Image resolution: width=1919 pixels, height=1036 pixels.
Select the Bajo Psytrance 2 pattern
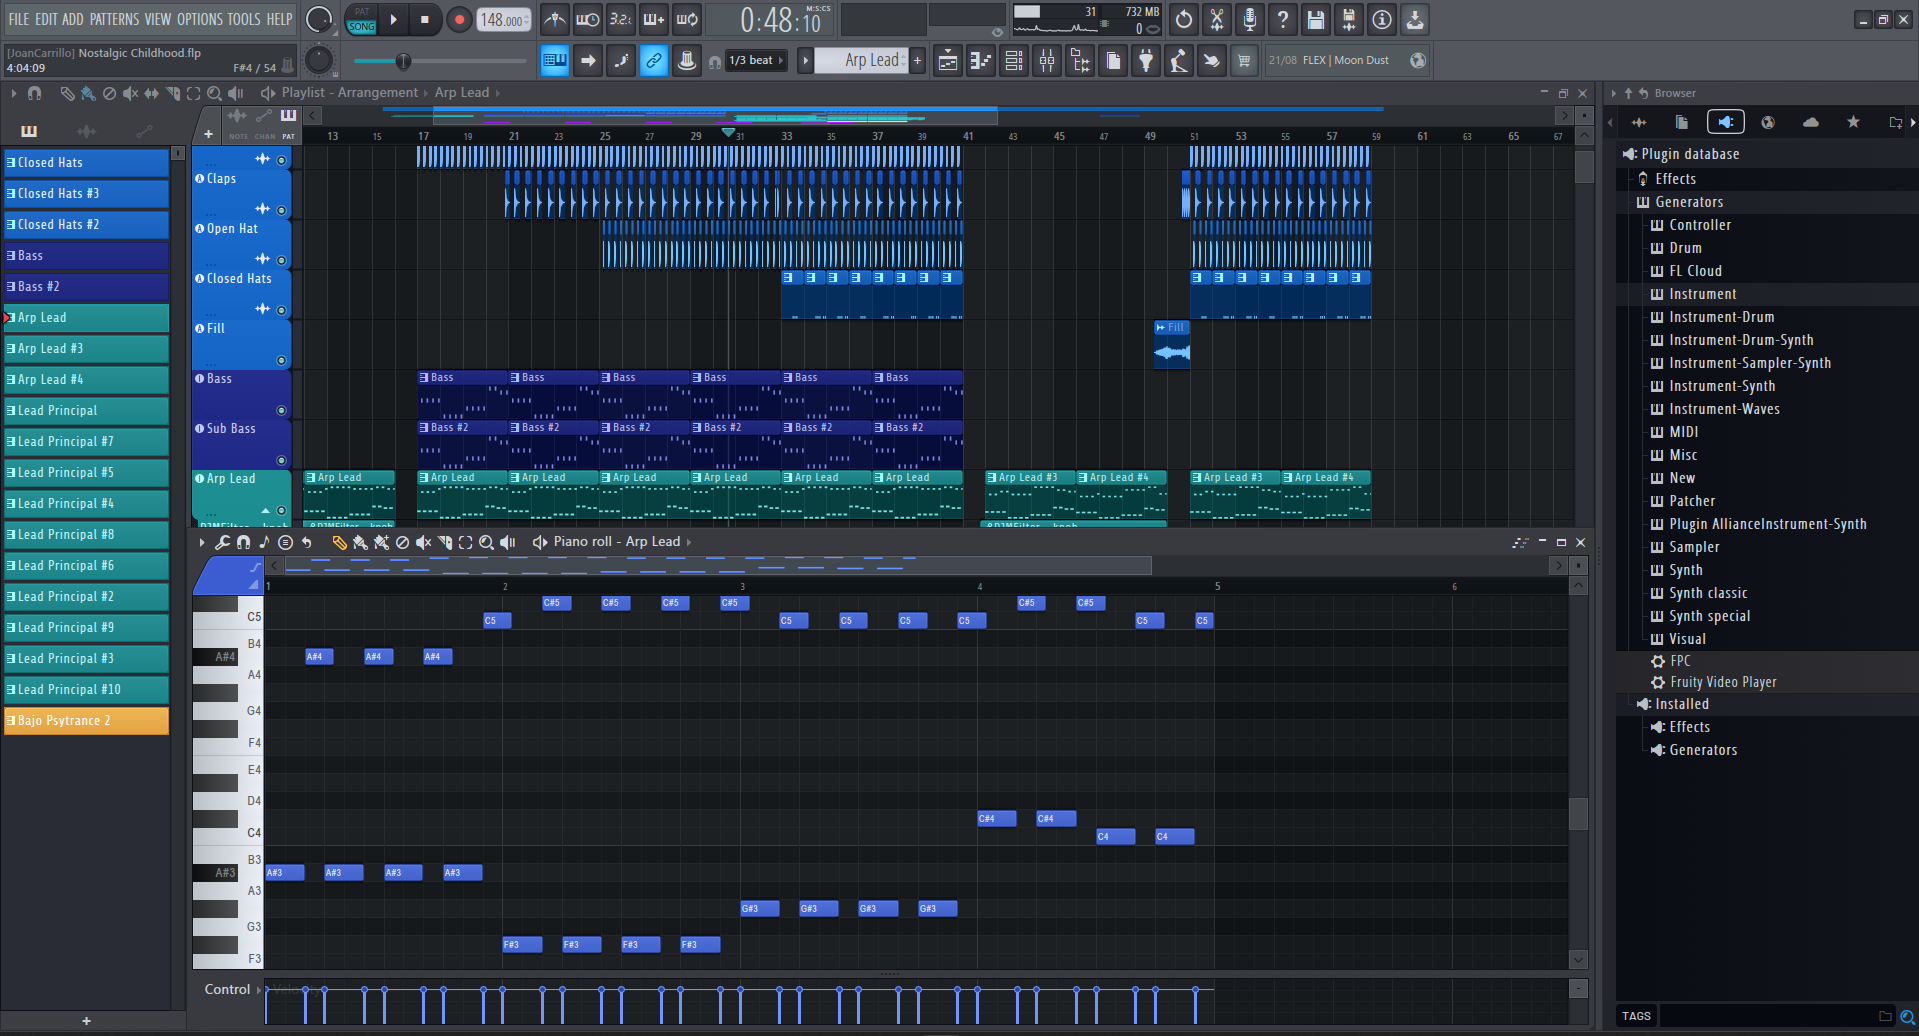(86, 721)
